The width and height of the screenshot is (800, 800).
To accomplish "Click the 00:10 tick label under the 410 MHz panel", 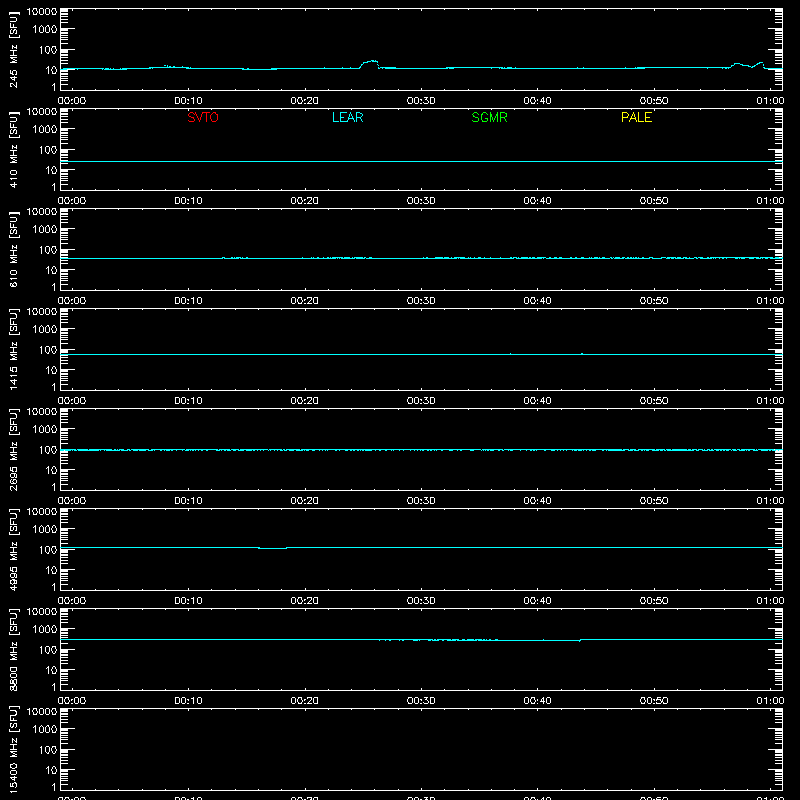I will click(188, 201).
